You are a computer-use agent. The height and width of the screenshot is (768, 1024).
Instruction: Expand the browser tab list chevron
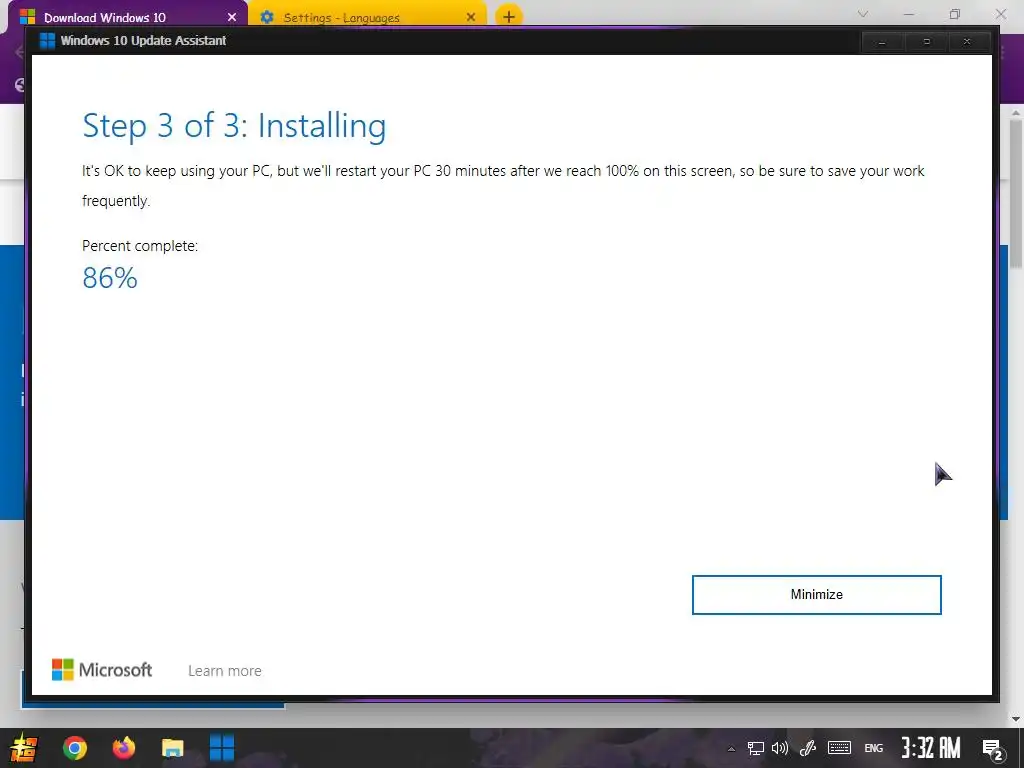click(x=863, y=14)
